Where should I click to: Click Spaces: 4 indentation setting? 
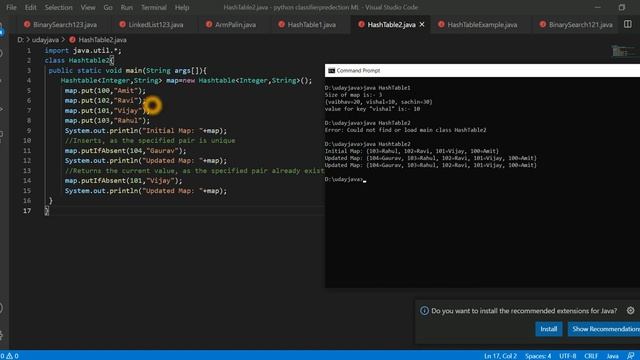click(538, 356)
